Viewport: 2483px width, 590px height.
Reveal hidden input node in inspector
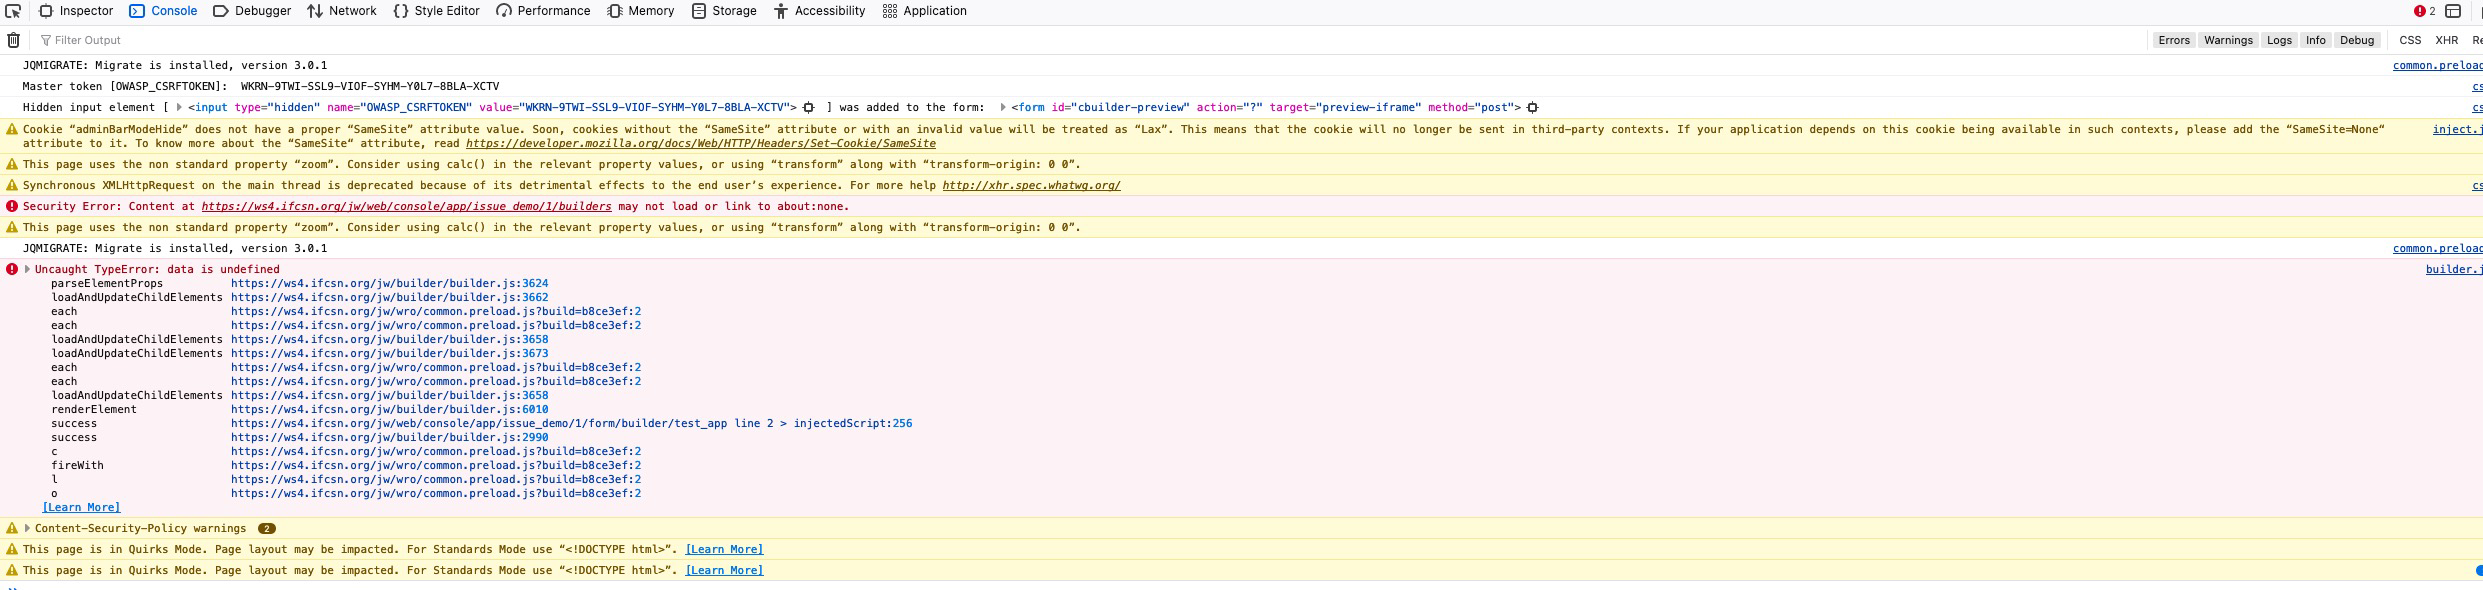pos(809,108)
